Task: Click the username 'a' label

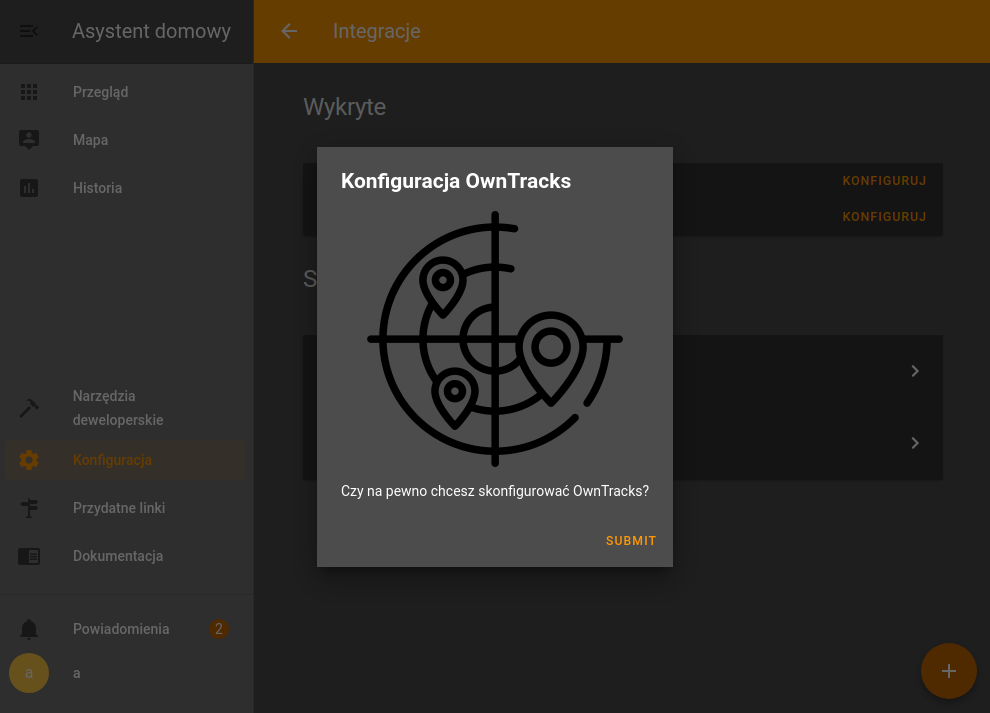Action: (76, 673)
